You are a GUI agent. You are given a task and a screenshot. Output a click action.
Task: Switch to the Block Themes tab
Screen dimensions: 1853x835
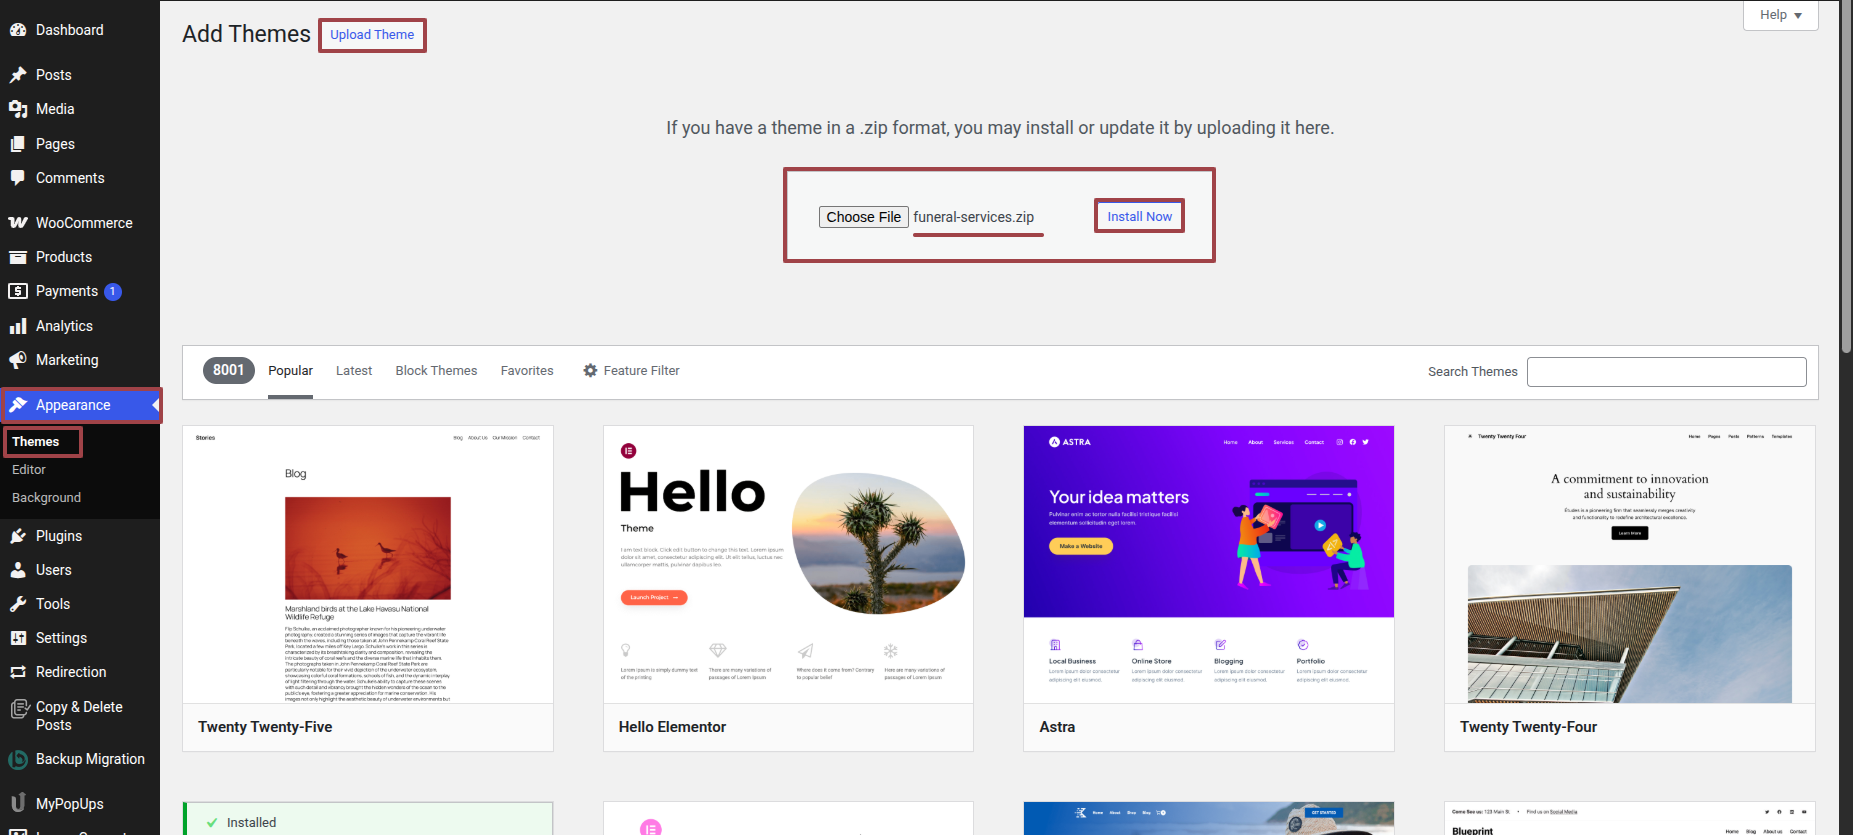(436, 371)
